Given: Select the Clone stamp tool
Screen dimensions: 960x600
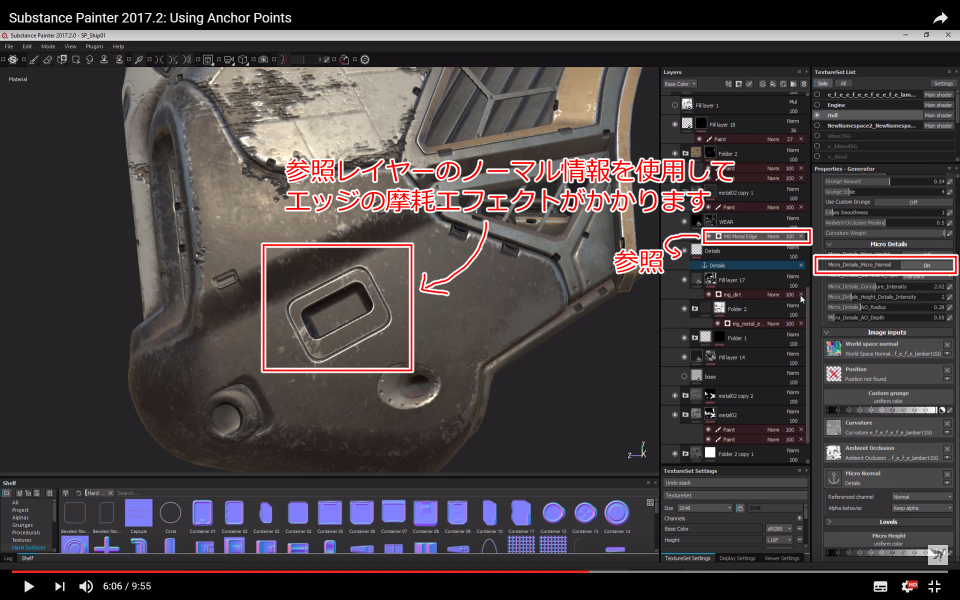Looking at the screenshot, I should [x=104, y=59].
